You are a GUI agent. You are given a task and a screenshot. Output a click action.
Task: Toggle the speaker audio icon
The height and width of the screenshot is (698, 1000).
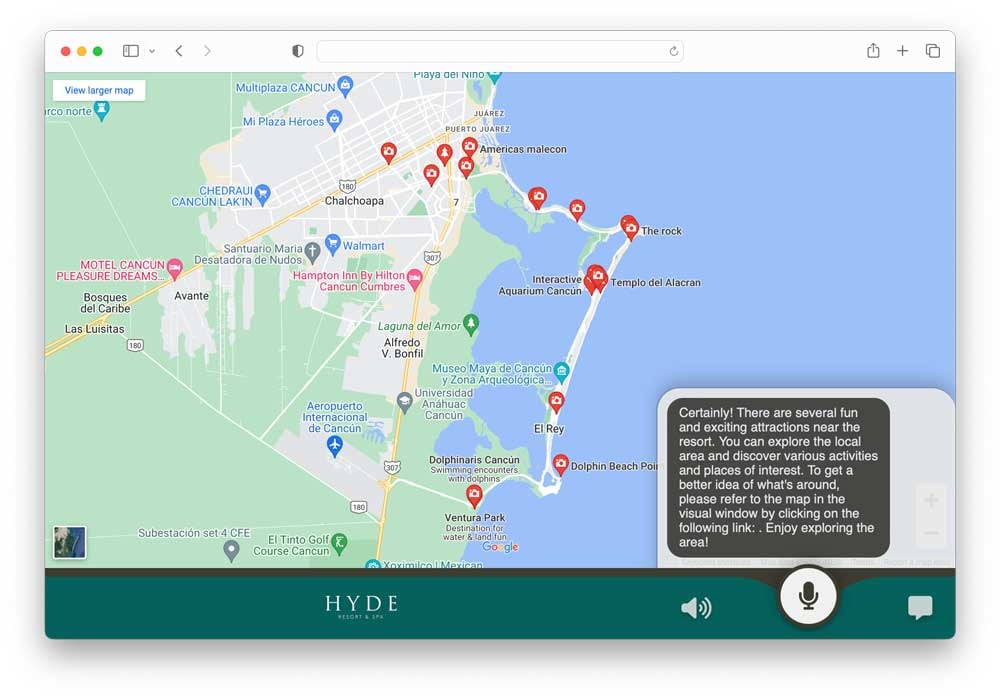point(695,607)
